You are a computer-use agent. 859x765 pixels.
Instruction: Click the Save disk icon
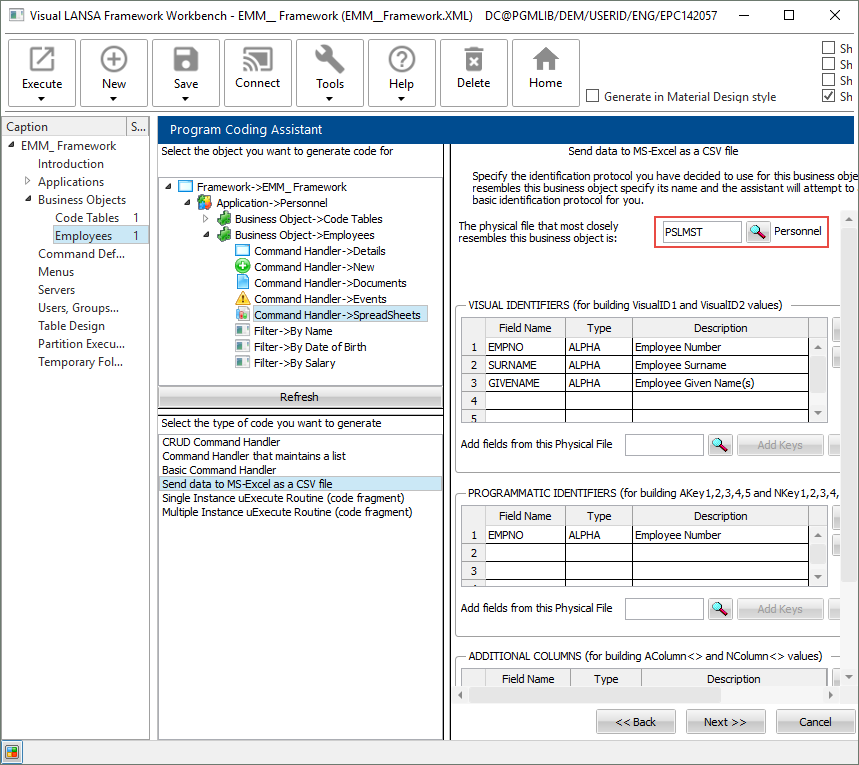(x=186, y=60)
